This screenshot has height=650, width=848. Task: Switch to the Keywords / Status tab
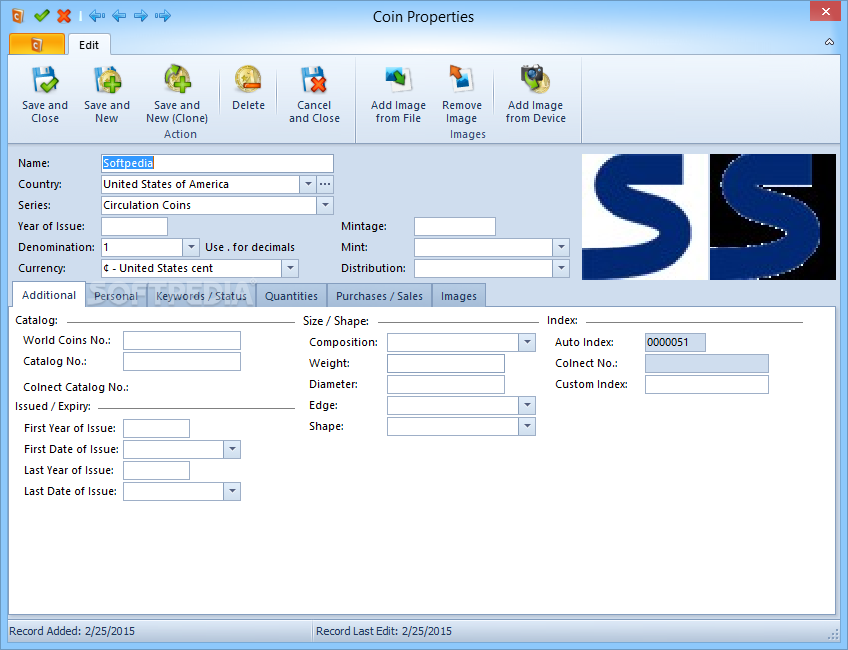click(x=201, y=296)
